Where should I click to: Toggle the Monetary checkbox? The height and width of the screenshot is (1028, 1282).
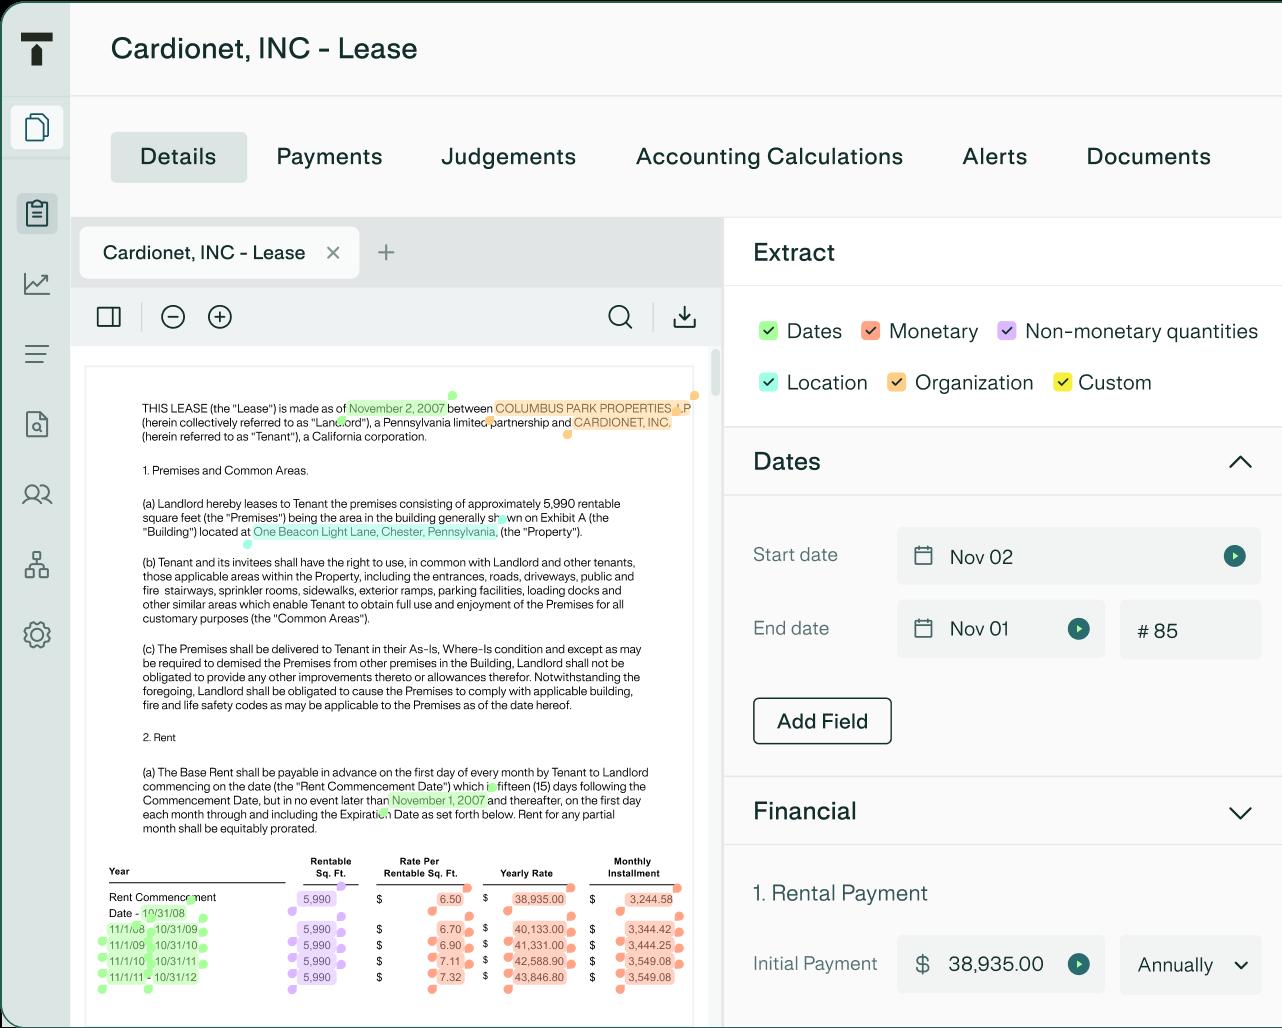(871, 331)
